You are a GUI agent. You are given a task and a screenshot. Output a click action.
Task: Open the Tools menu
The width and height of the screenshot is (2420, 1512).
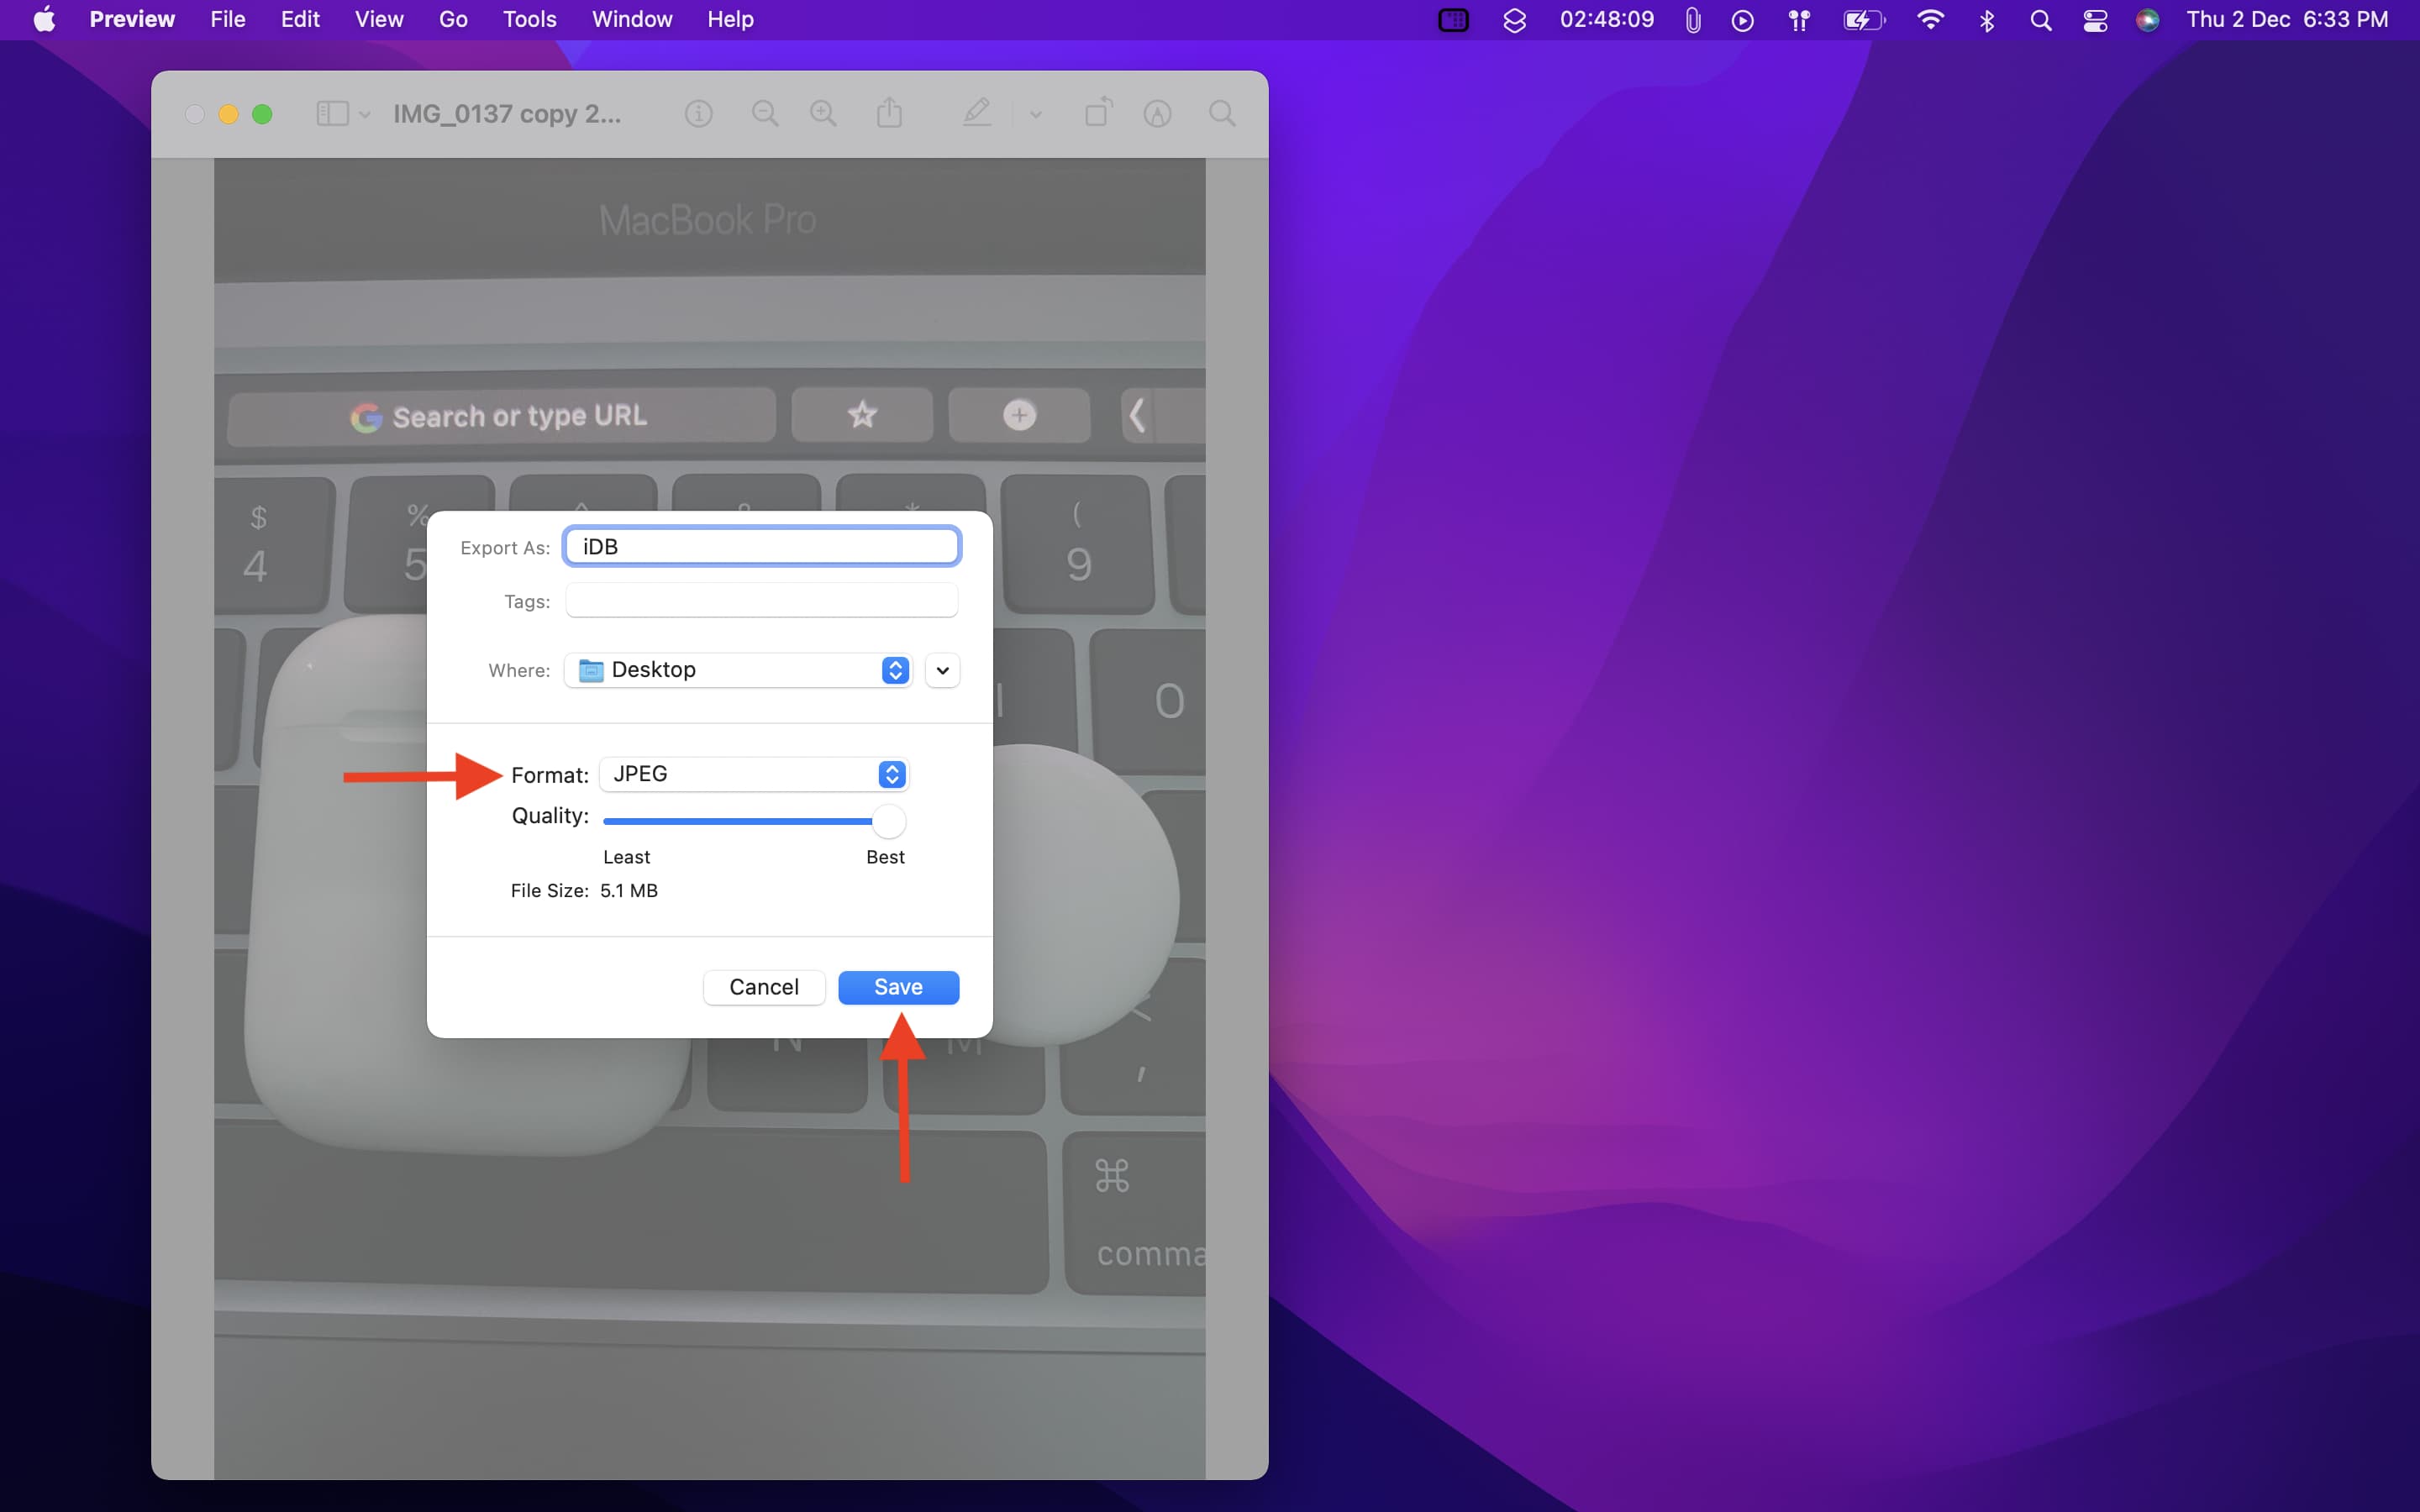(529, 19)
